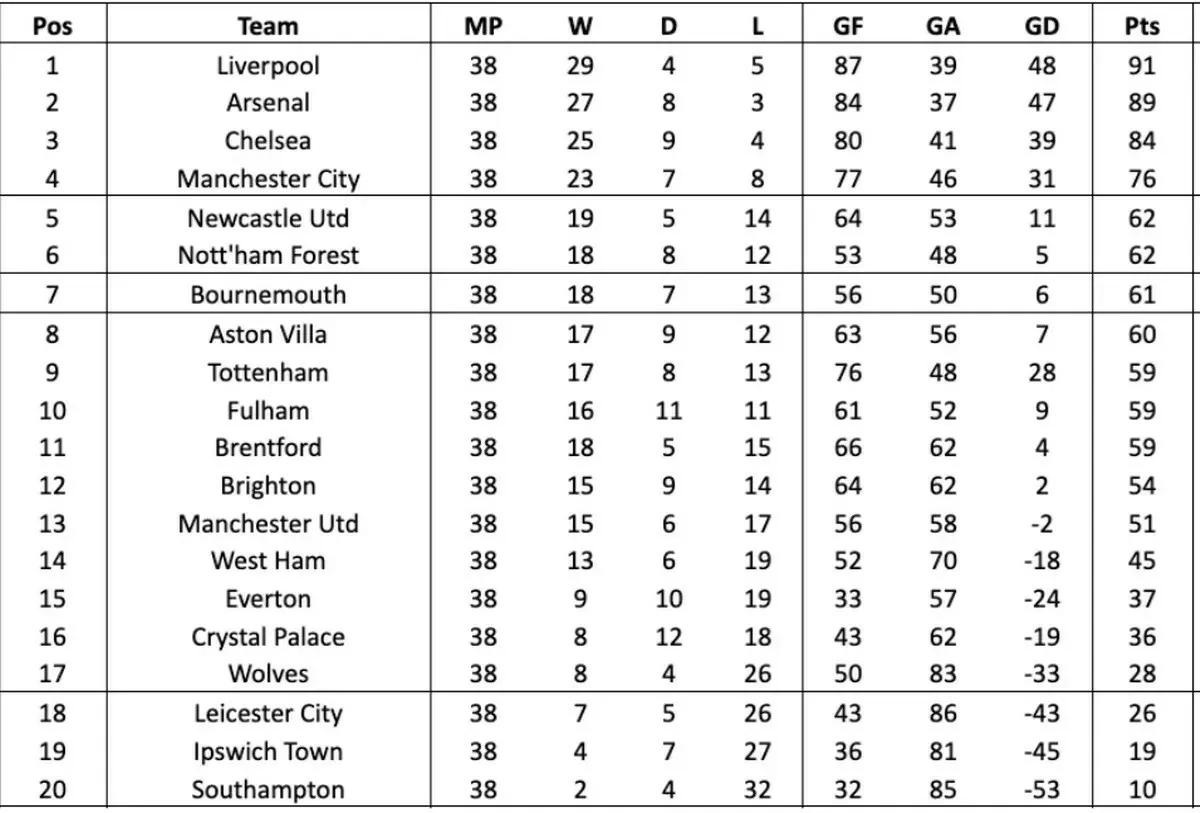The image size is (1200, 813).
Task: Click the Aston Villa cell
Action: (268, 334)
